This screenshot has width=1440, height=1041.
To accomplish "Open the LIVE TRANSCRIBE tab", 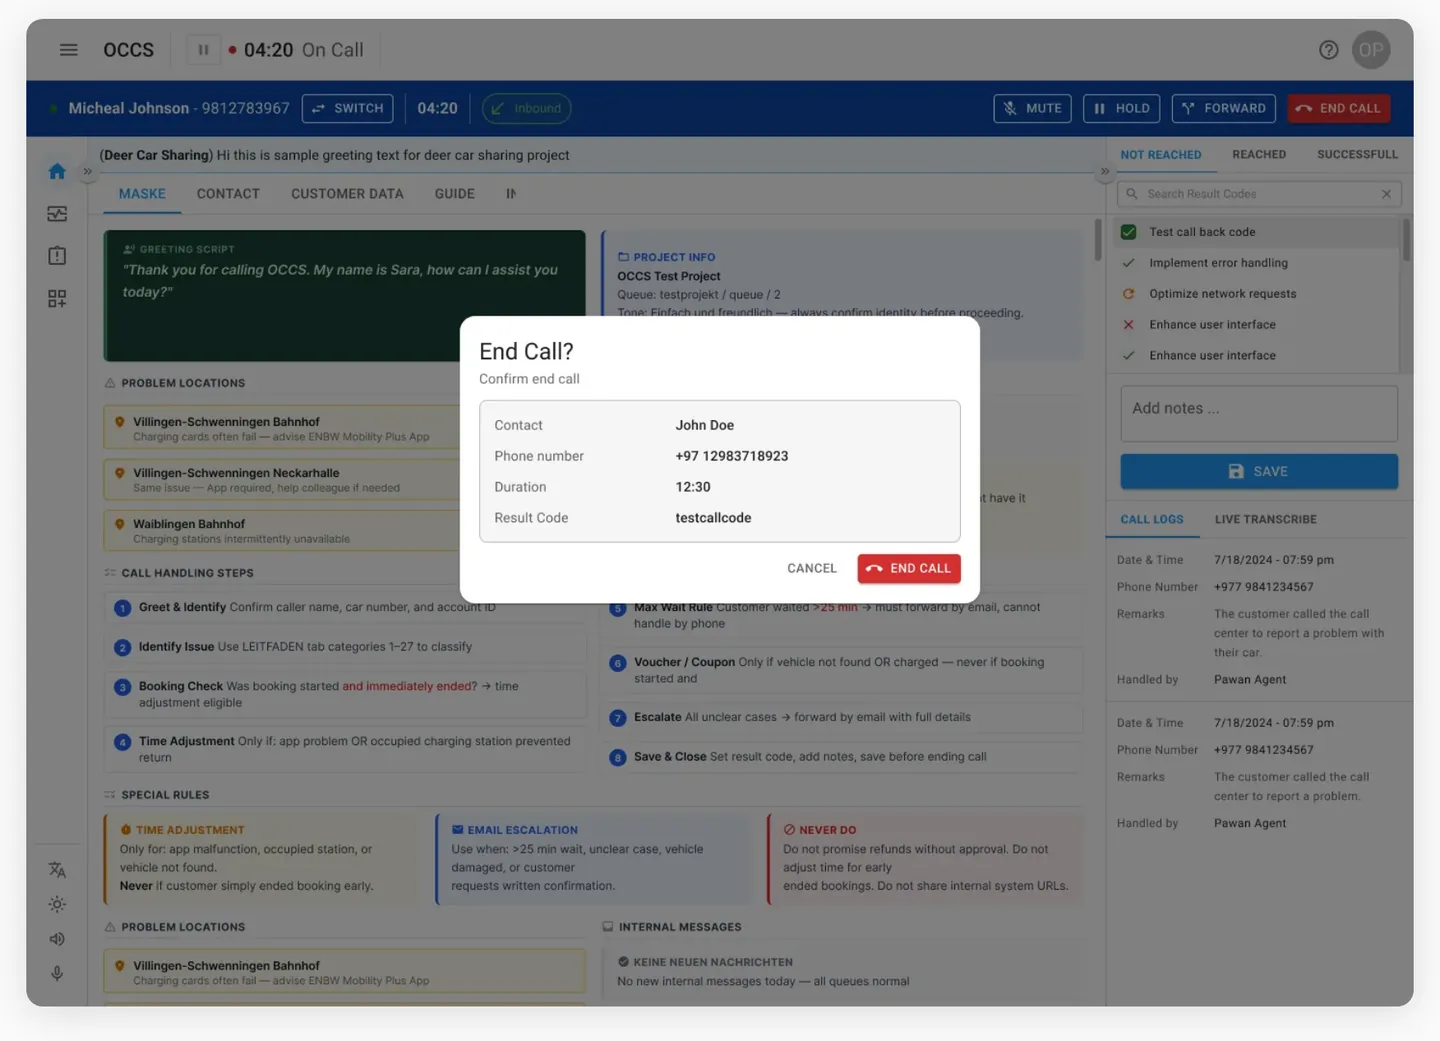I will pyautogui.click(x=1265, y=520).
